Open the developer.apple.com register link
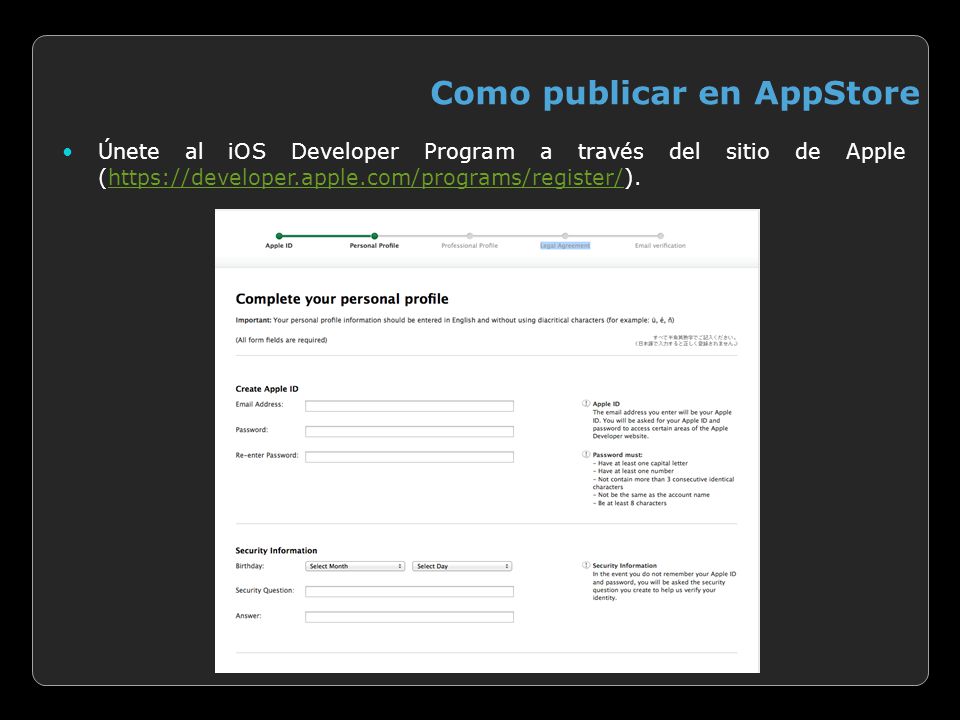The width and height of the screenshot is (960, 720). pyautogui.click(x=366, y=178)
